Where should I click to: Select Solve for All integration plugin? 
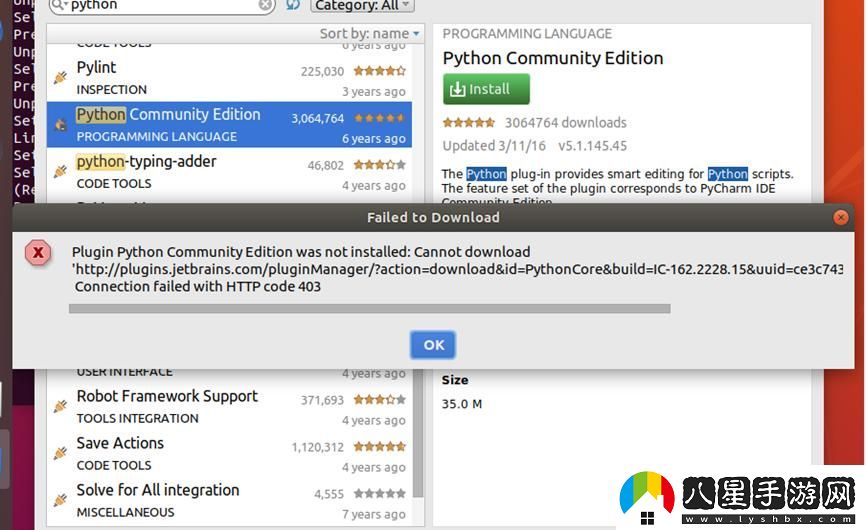[x=229, y=501]
